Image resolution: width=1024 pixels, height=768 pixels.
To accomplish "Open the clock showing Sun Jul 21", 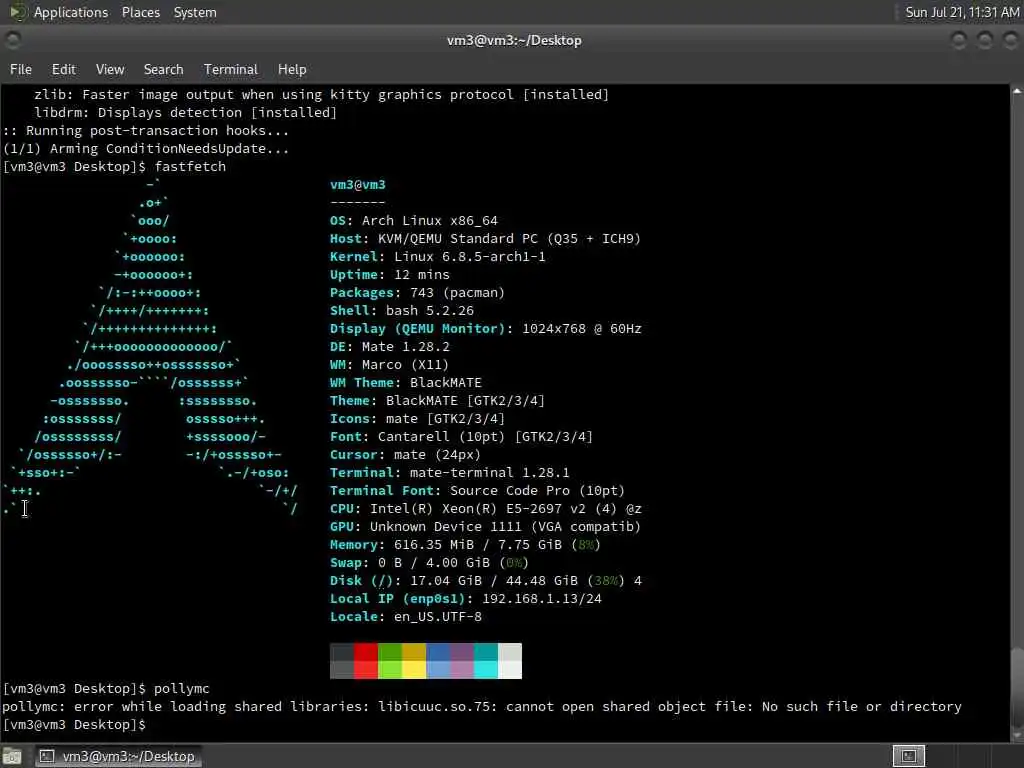I will [x=962, y=12].
